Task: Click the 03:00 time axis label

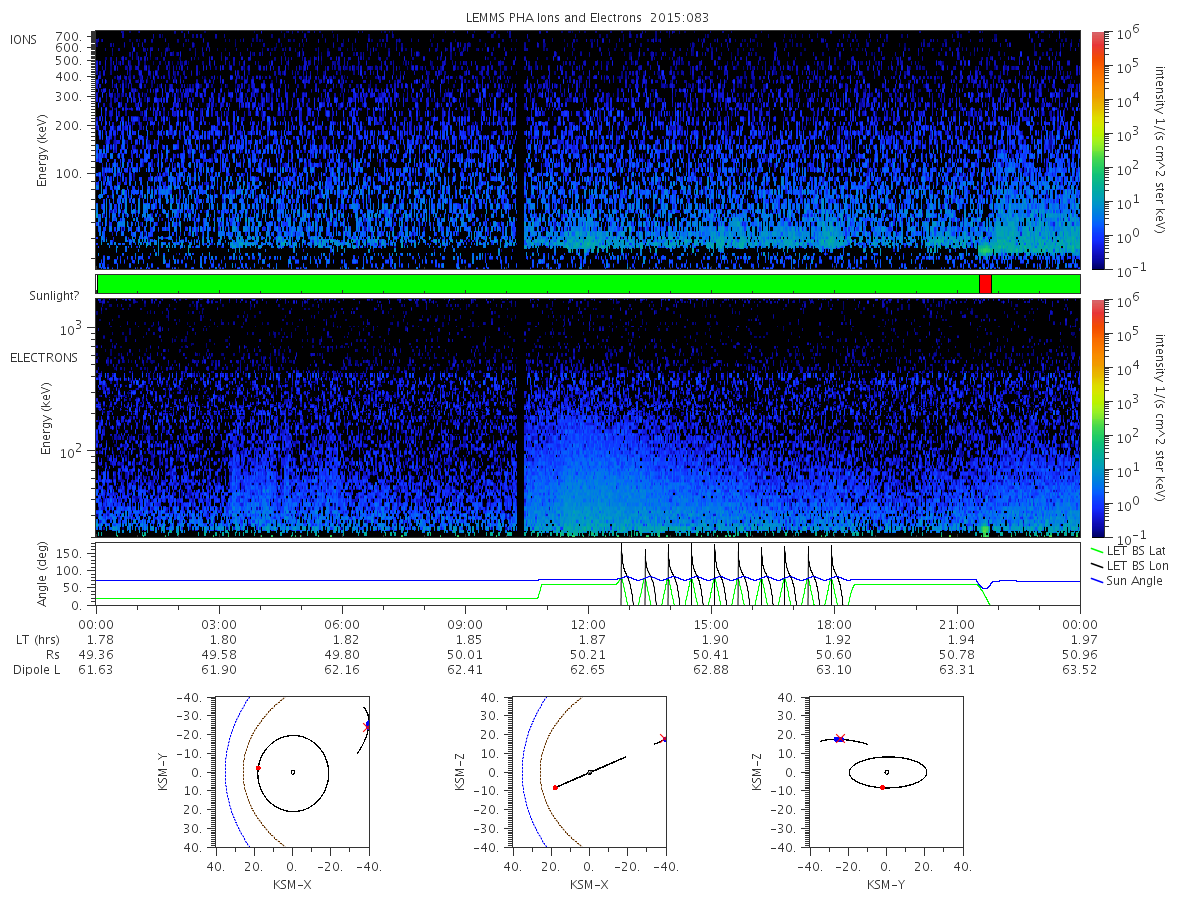Action: coord(219,624)
